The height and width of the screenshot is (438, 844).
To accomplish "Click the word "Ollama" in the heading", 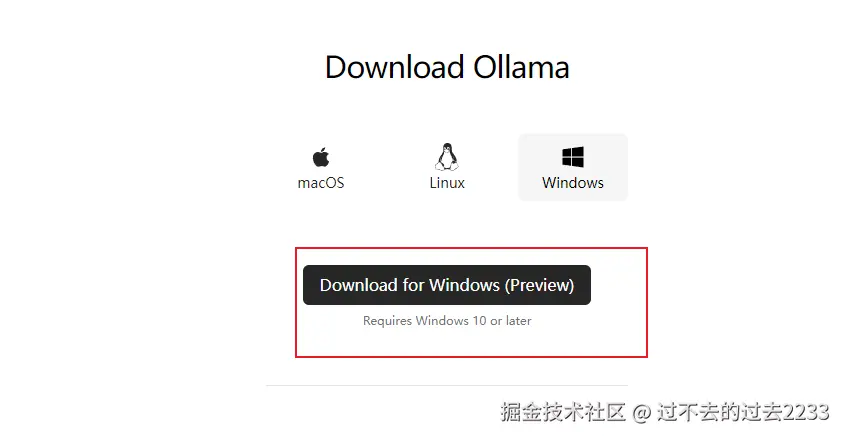I will [x=521, y=67].
